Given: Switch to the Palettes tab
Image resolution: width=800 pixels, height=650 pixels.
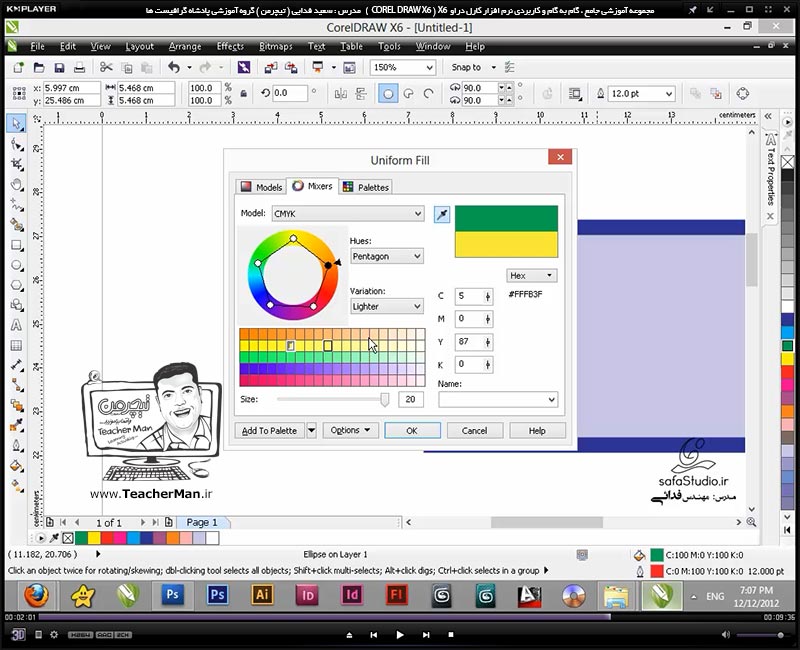Looking at the screenshot, I should (365, 187).
